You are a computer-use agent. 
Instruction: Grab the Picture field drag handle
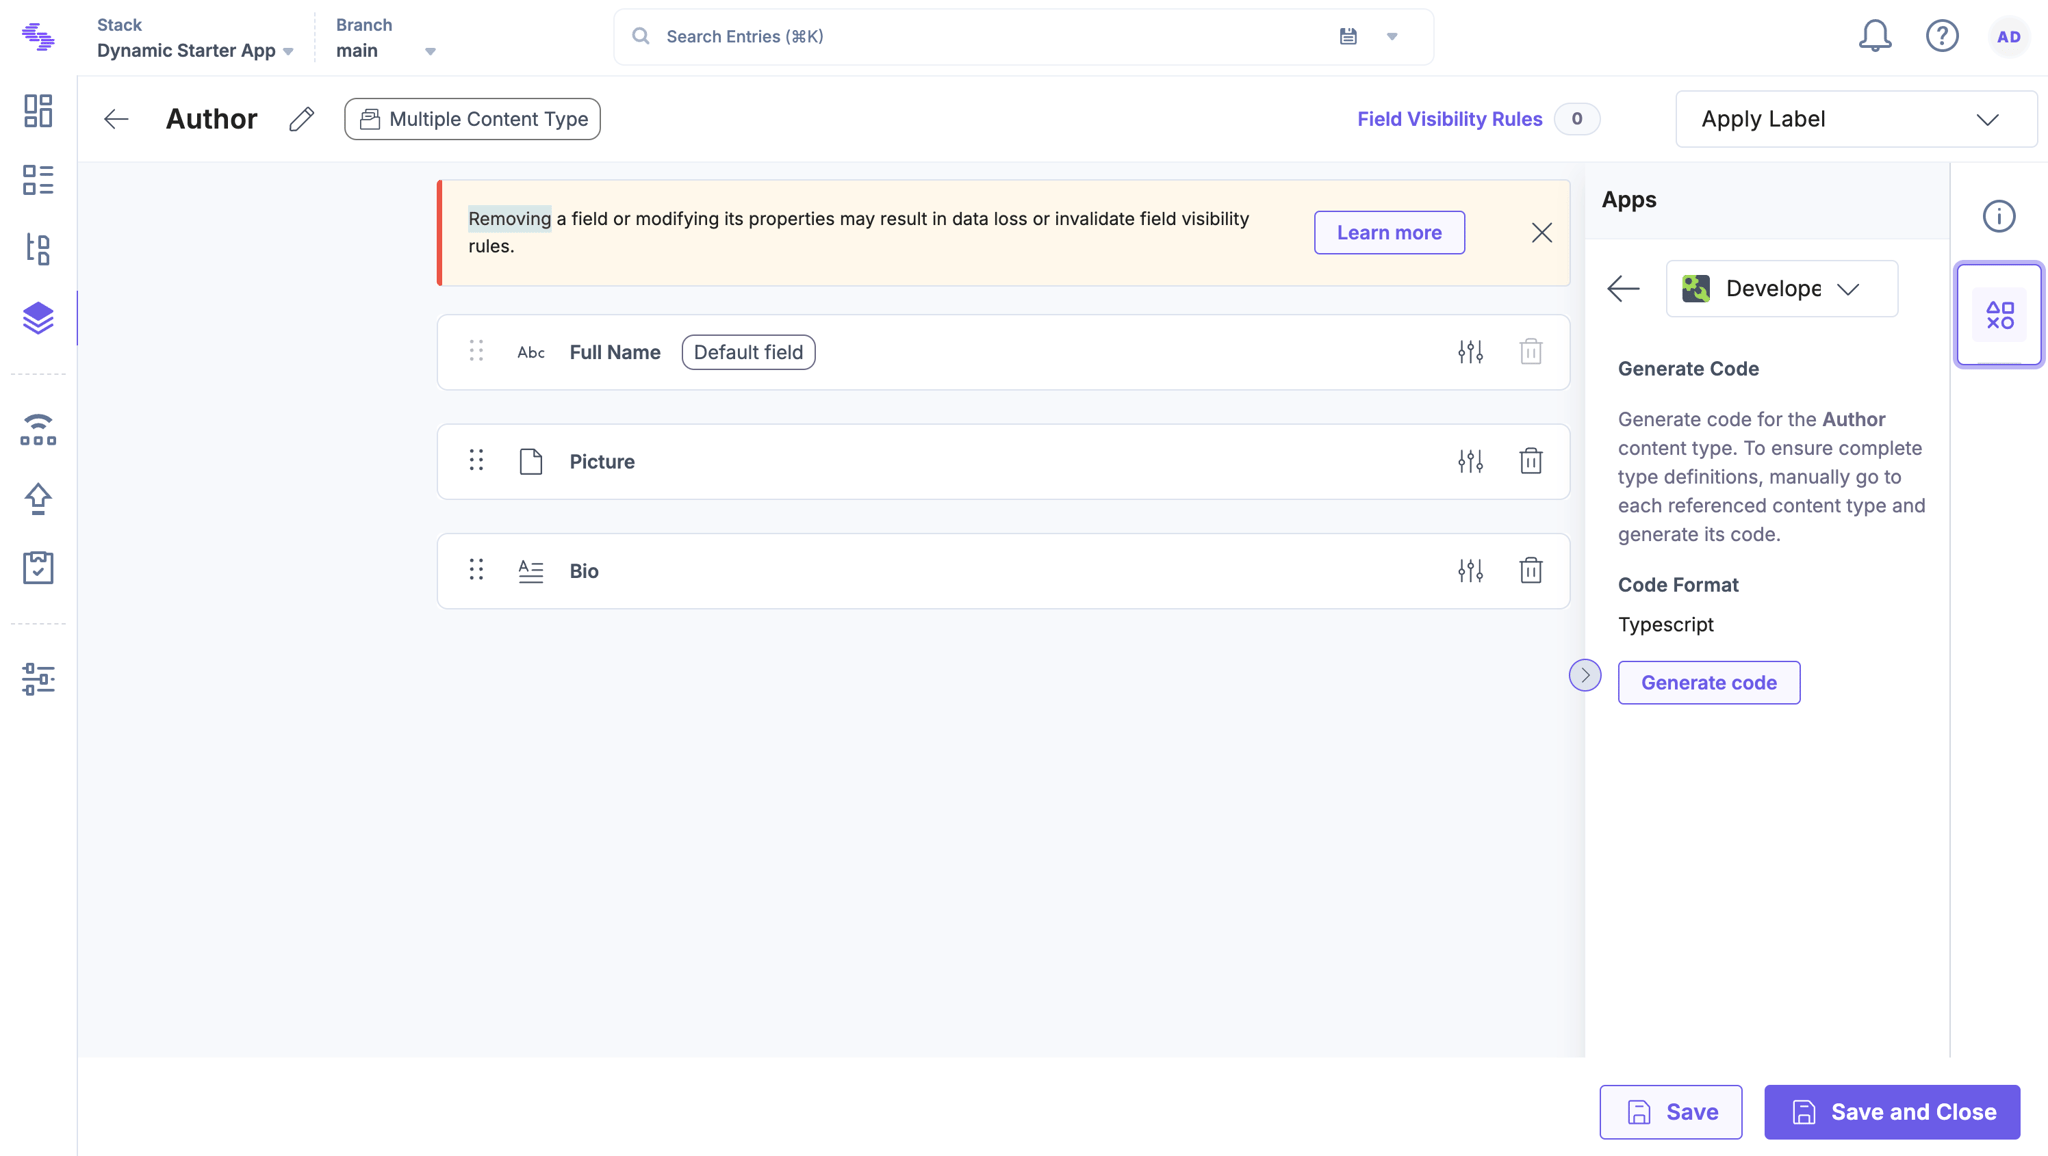pos(476,460)
